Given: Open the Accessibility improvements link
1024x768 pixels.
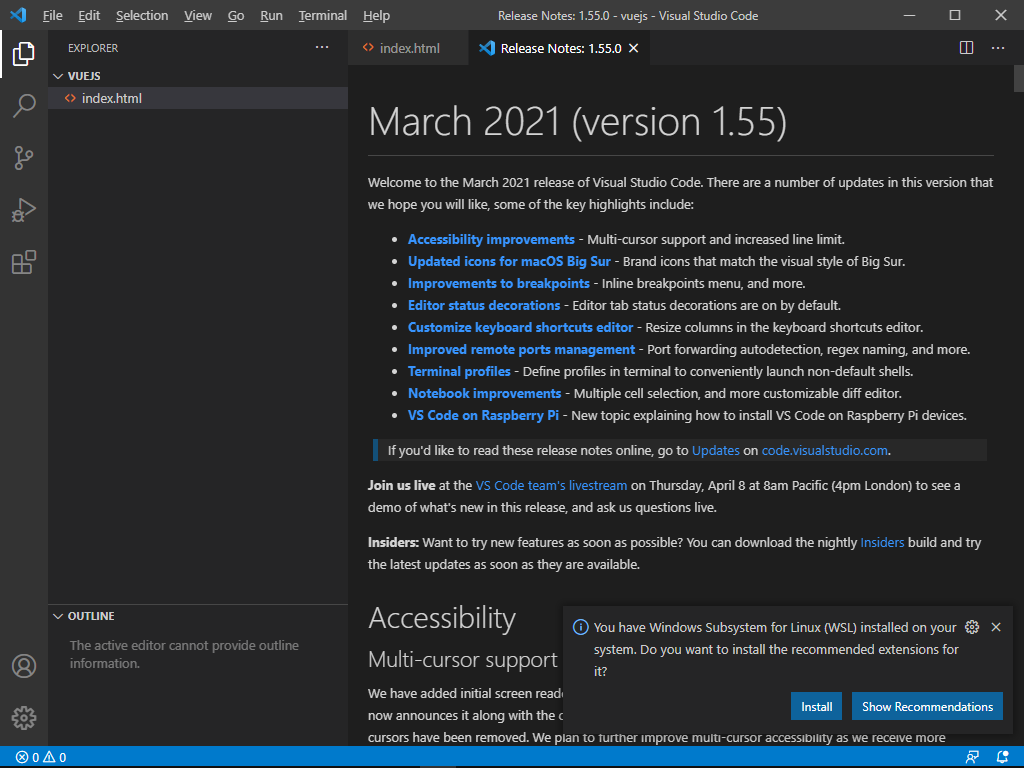Looking at the screenshot, I should point(491,240).
